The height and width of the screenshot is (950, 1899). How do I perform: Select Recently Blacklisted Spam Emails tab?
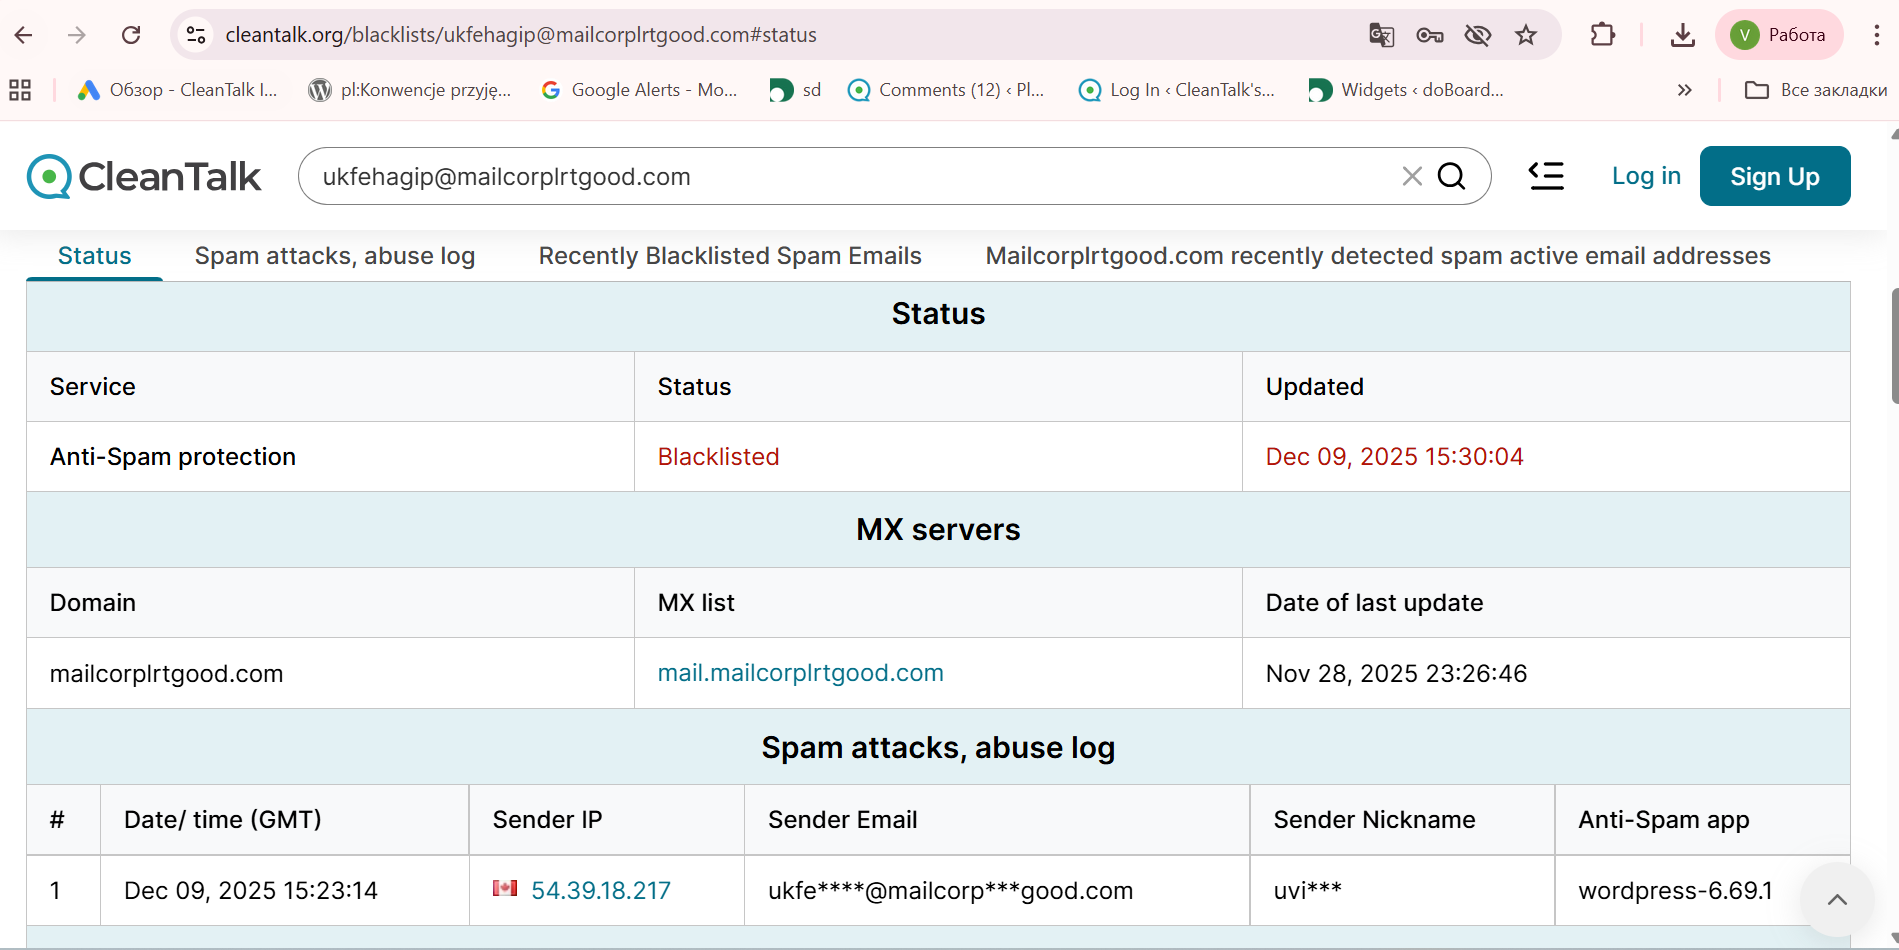(x=729, y=256)
